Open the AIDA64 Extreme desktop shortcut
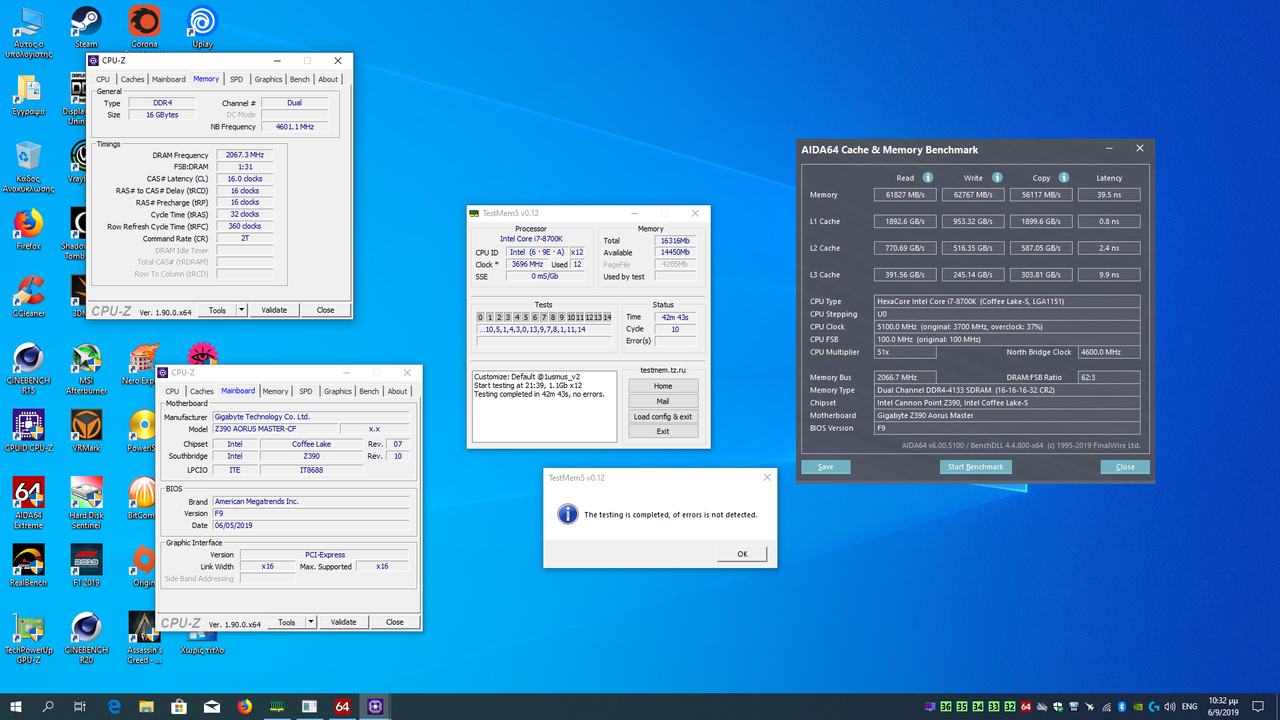This screenshot has width=1280, height=720. click(28, 502)
